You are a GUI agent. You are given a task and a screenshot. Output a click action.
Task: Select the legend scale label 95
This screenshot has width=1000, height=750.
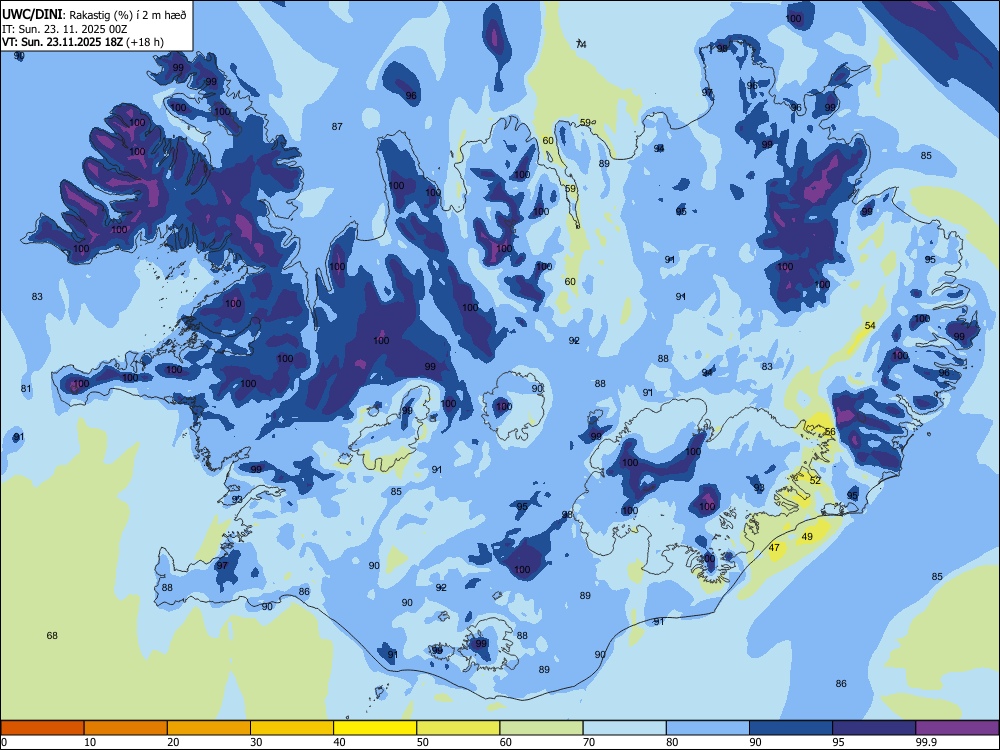839,742
